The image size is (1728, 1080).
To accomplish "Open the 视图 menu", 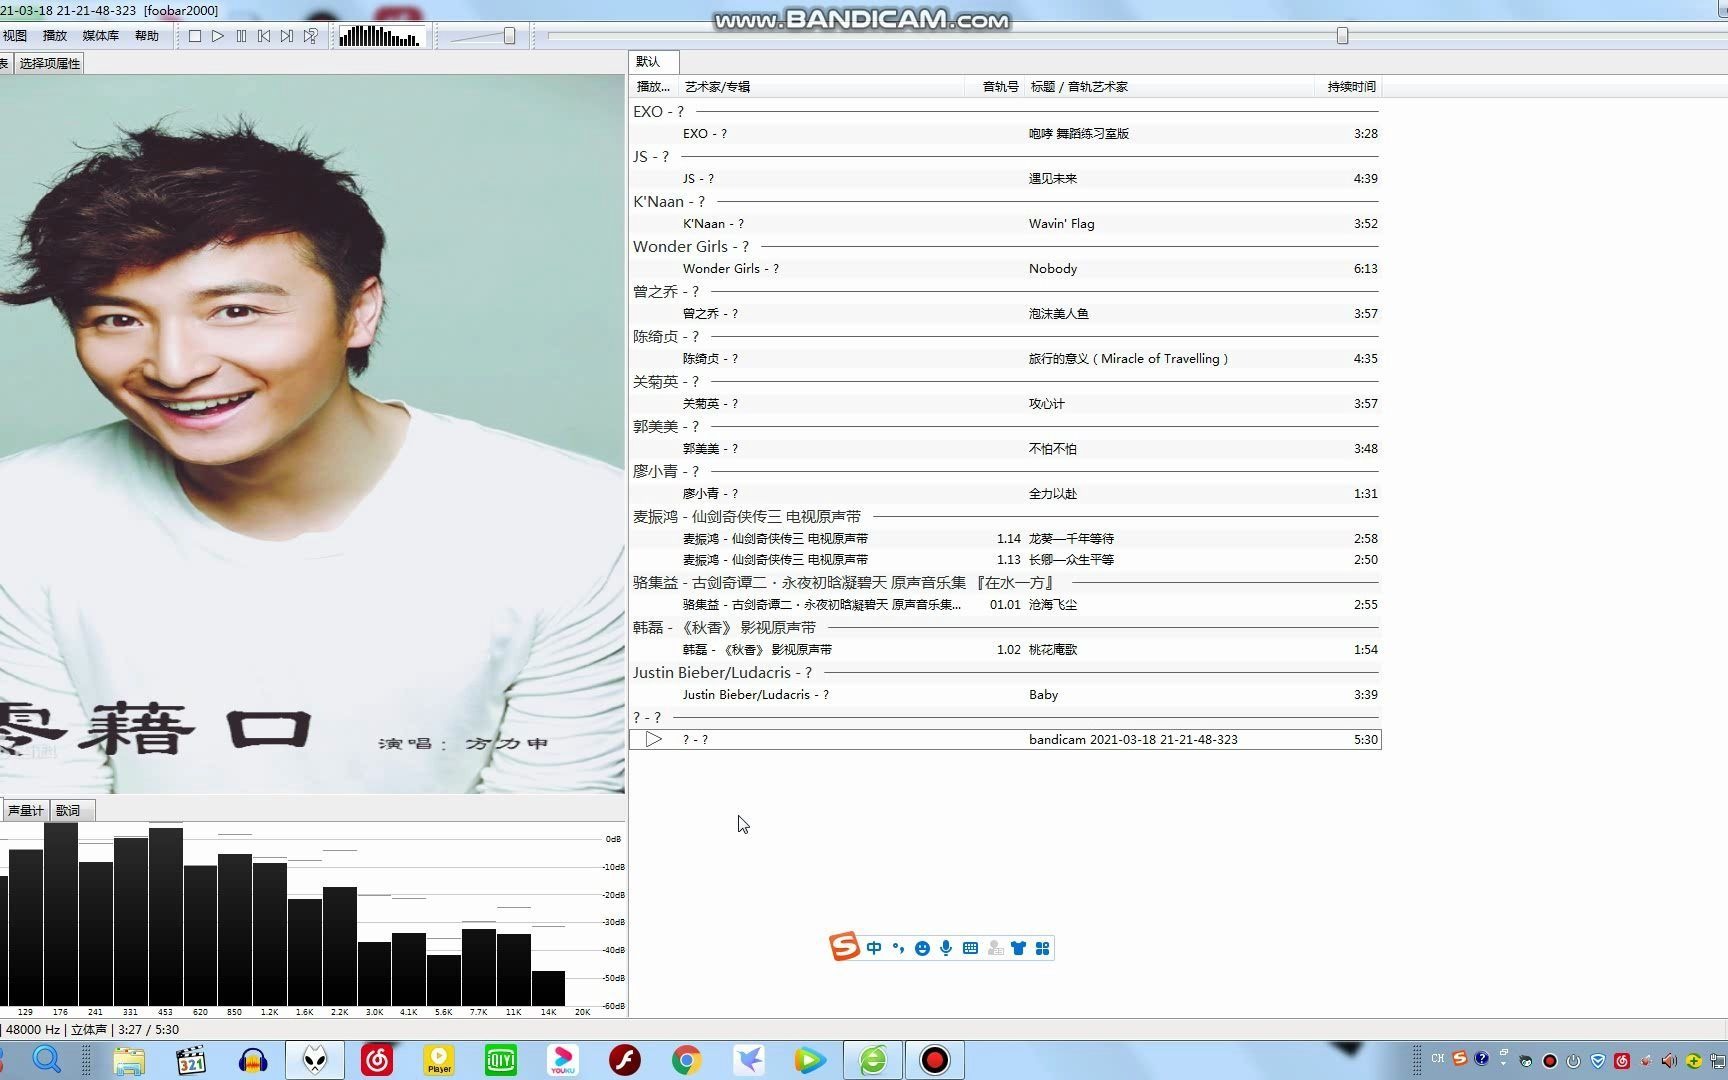I will tap(15, 36).
